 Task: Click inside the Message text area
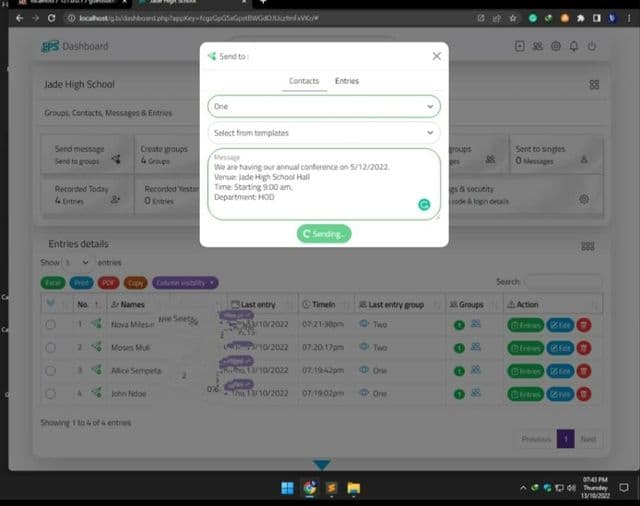click(x=324, y=184)
